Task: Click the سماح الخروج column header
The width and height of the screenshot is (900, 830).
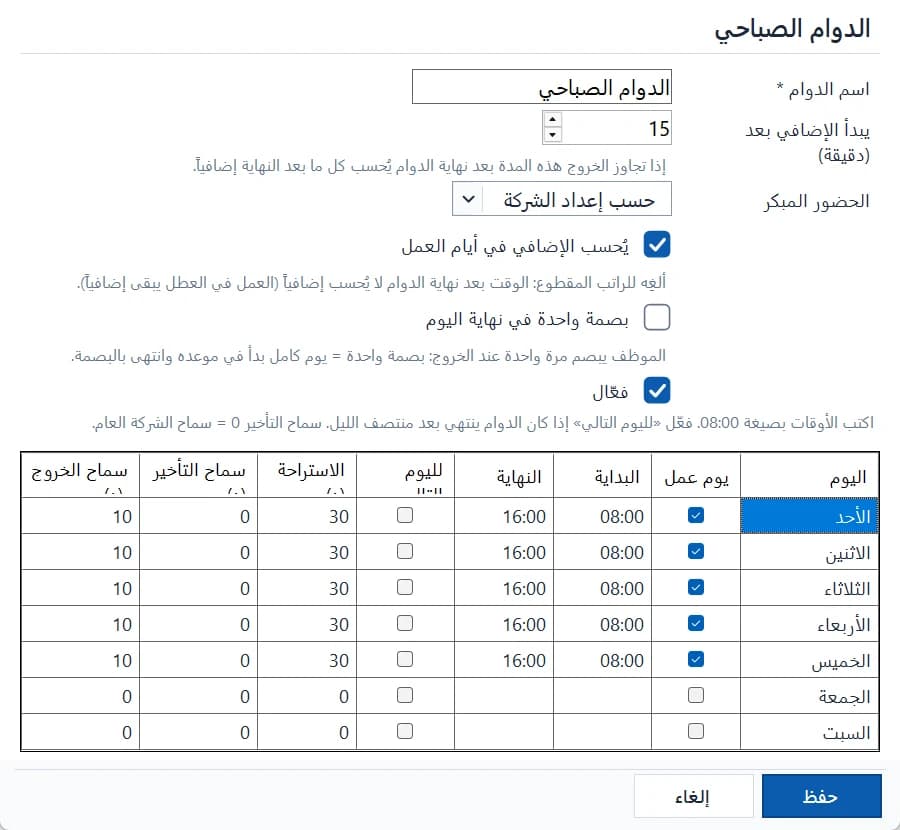Action: tap(80, 475)
